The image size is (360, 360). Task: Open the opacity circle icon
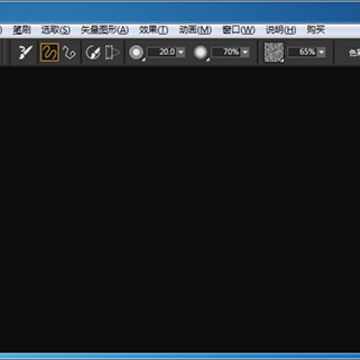tap(201, 52)
